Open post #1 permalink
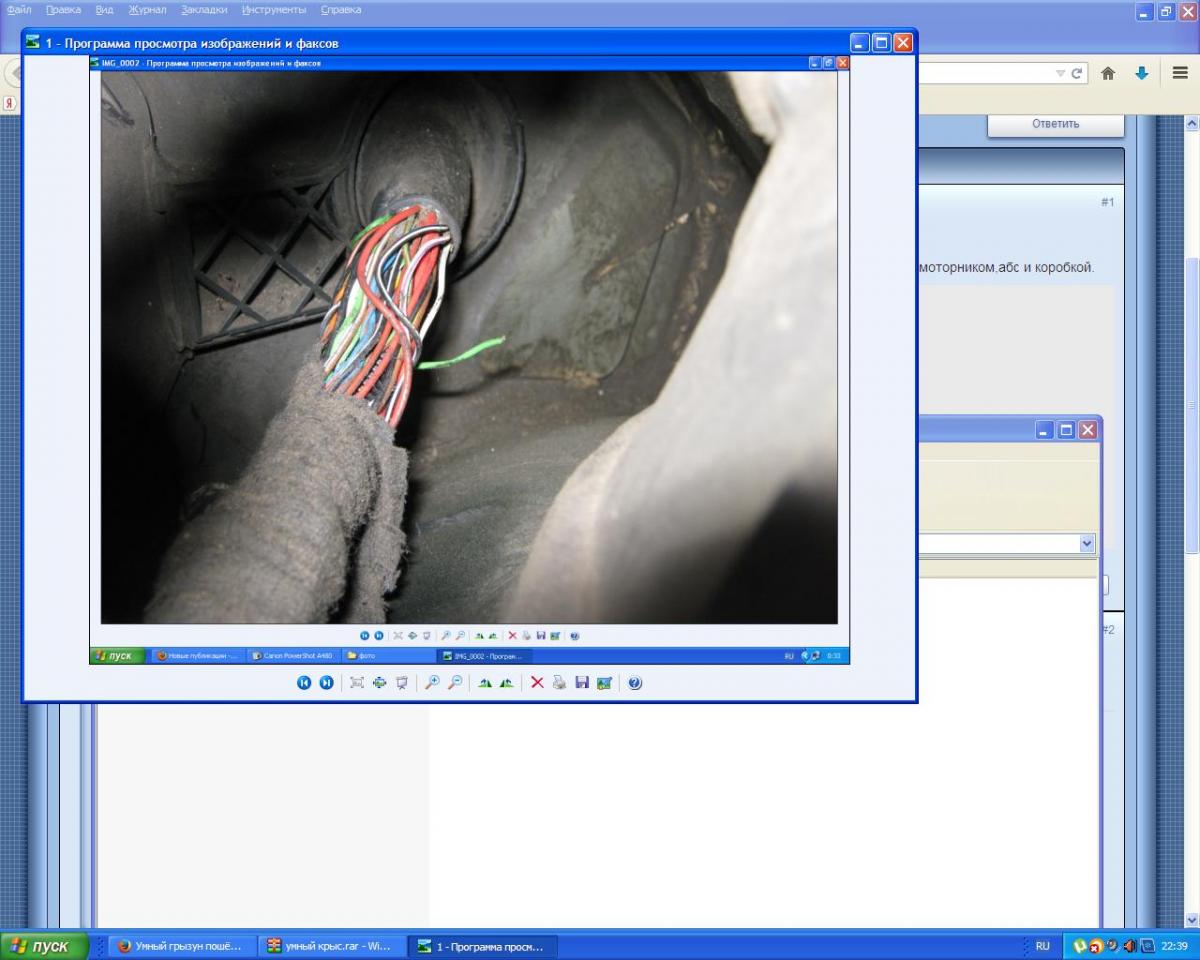Viewport: 1200px width, 960px height. (1107, 202)
